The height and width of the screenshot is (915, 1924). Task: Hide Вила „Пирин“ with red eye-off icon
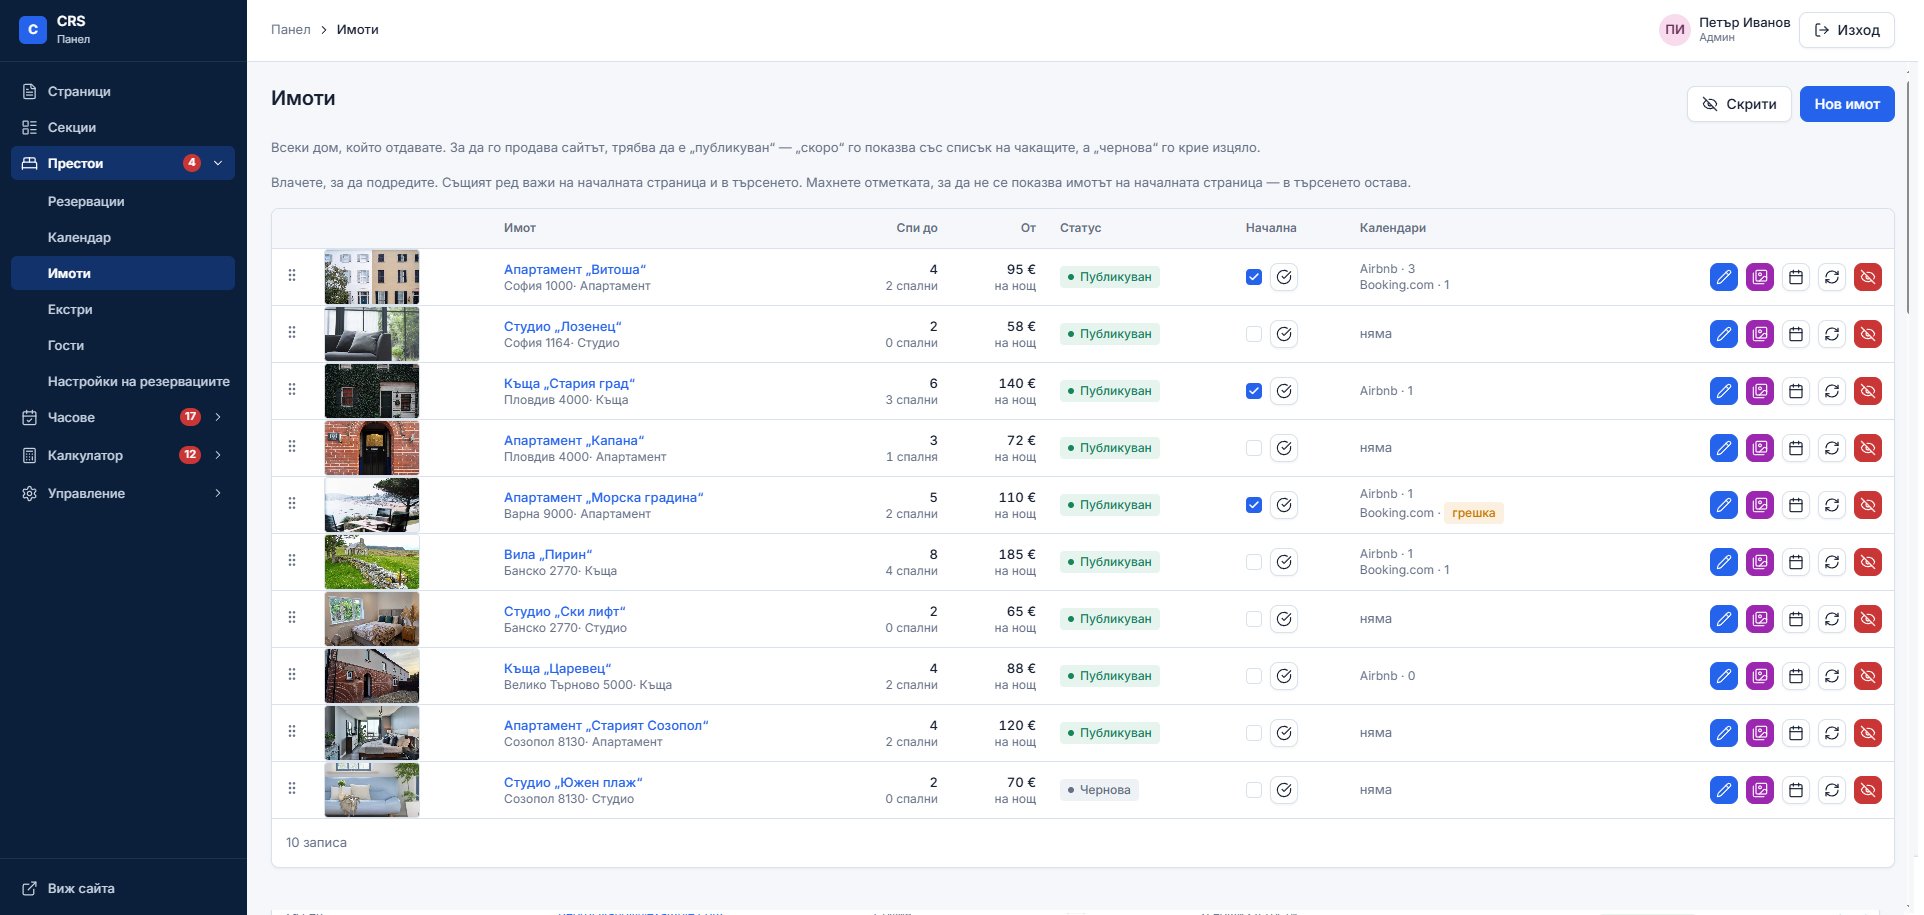1867,562
